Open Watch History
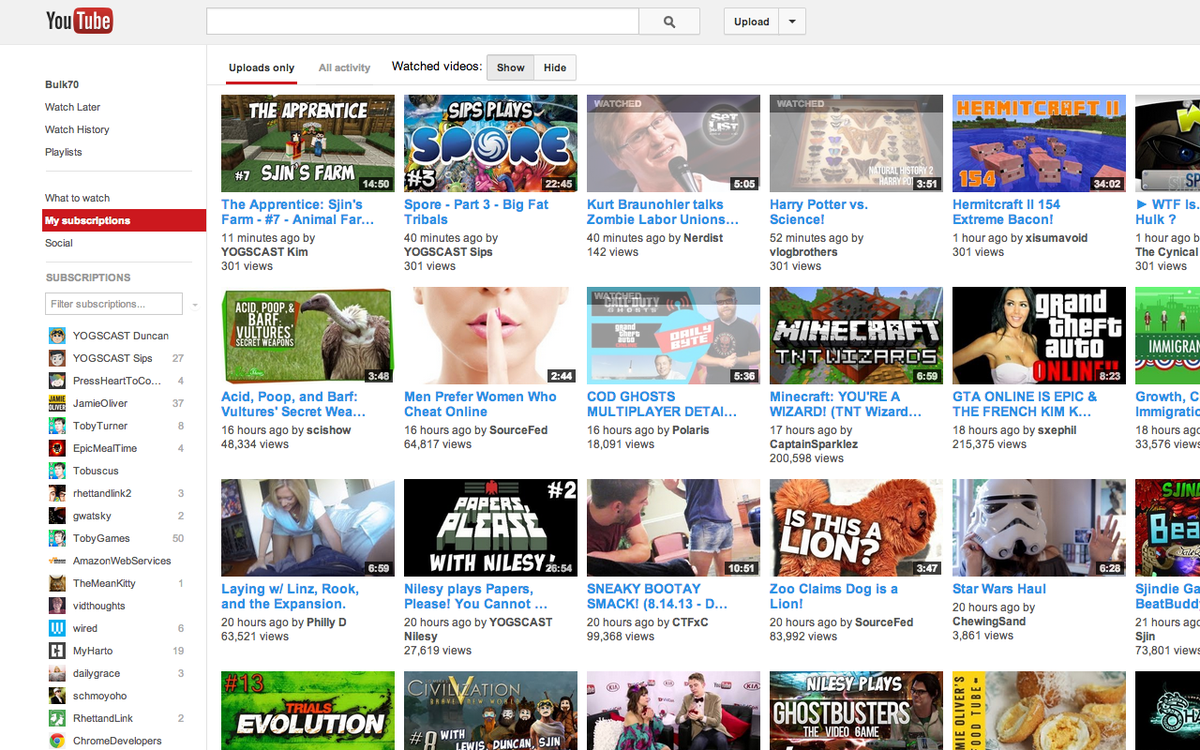This screenshot has height=750, width=1200. pyautogui.click(x=76, y=129)
